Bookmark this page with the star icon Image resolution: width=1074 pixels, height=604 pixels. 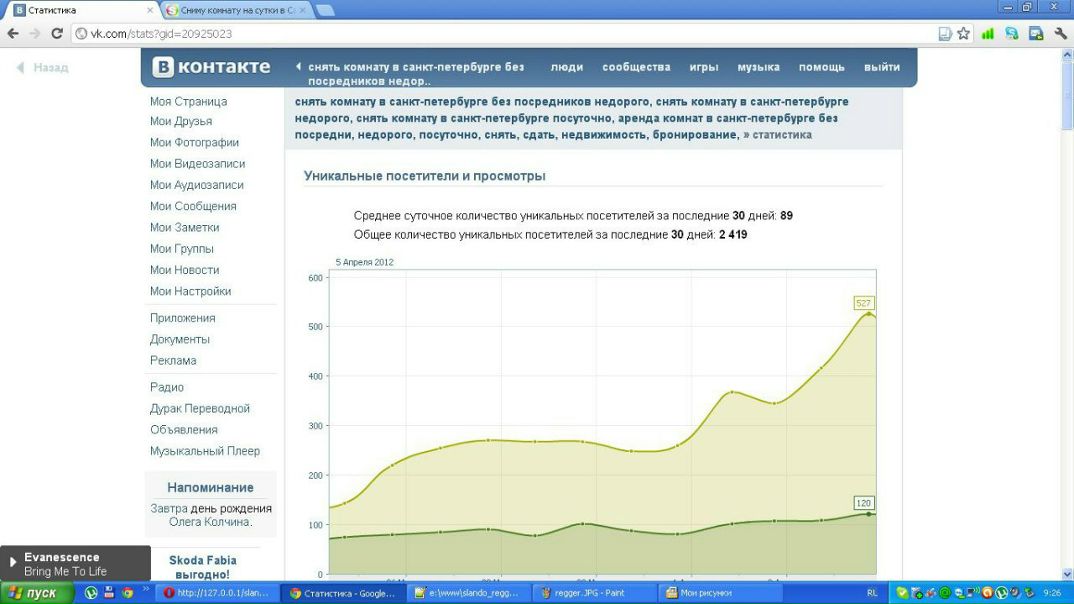pos(963,33)
